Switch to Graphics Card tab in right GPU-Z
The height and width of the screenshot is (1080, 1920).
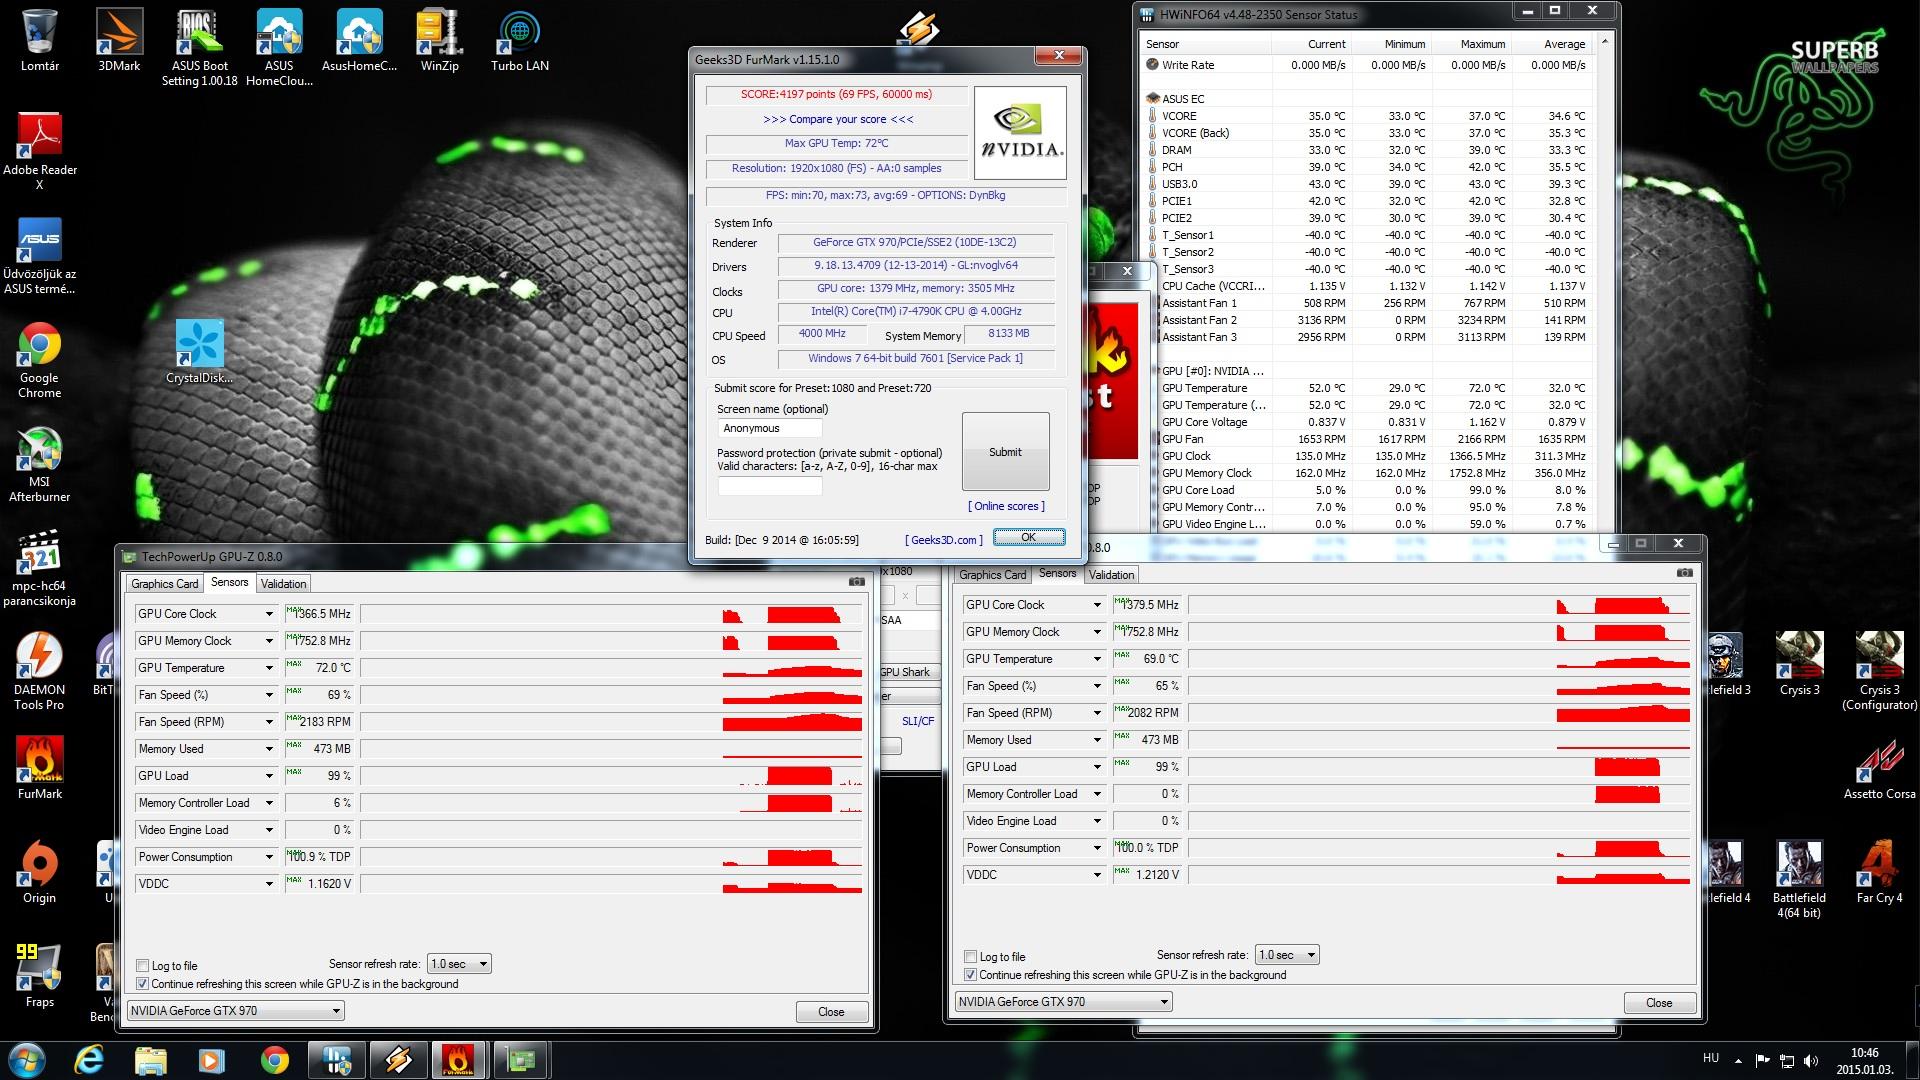993,575
